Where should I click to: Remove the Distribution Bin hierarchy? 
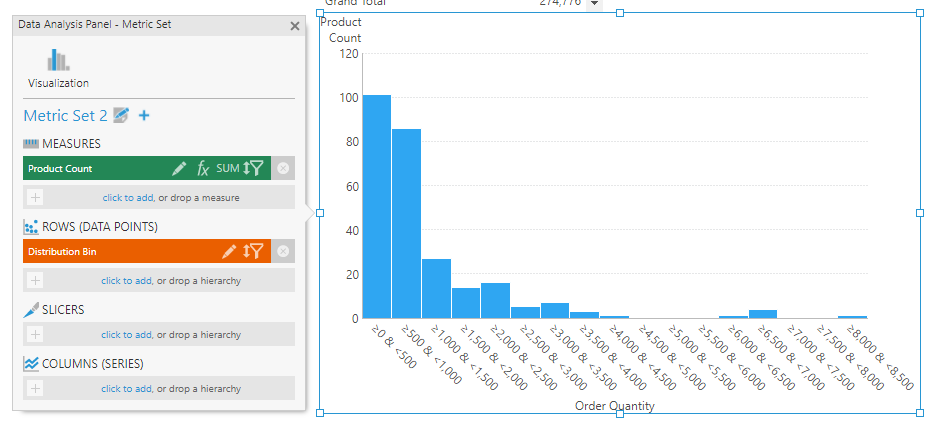(283, 251)
